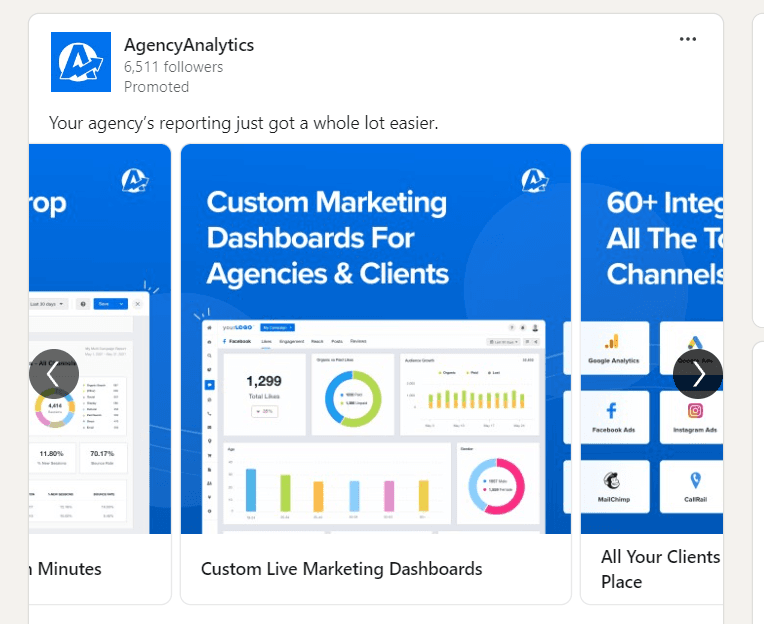Click the MailChimp integration tile
Image resolution: width=764 pixels, height=624 pixels.
(613, 487)
